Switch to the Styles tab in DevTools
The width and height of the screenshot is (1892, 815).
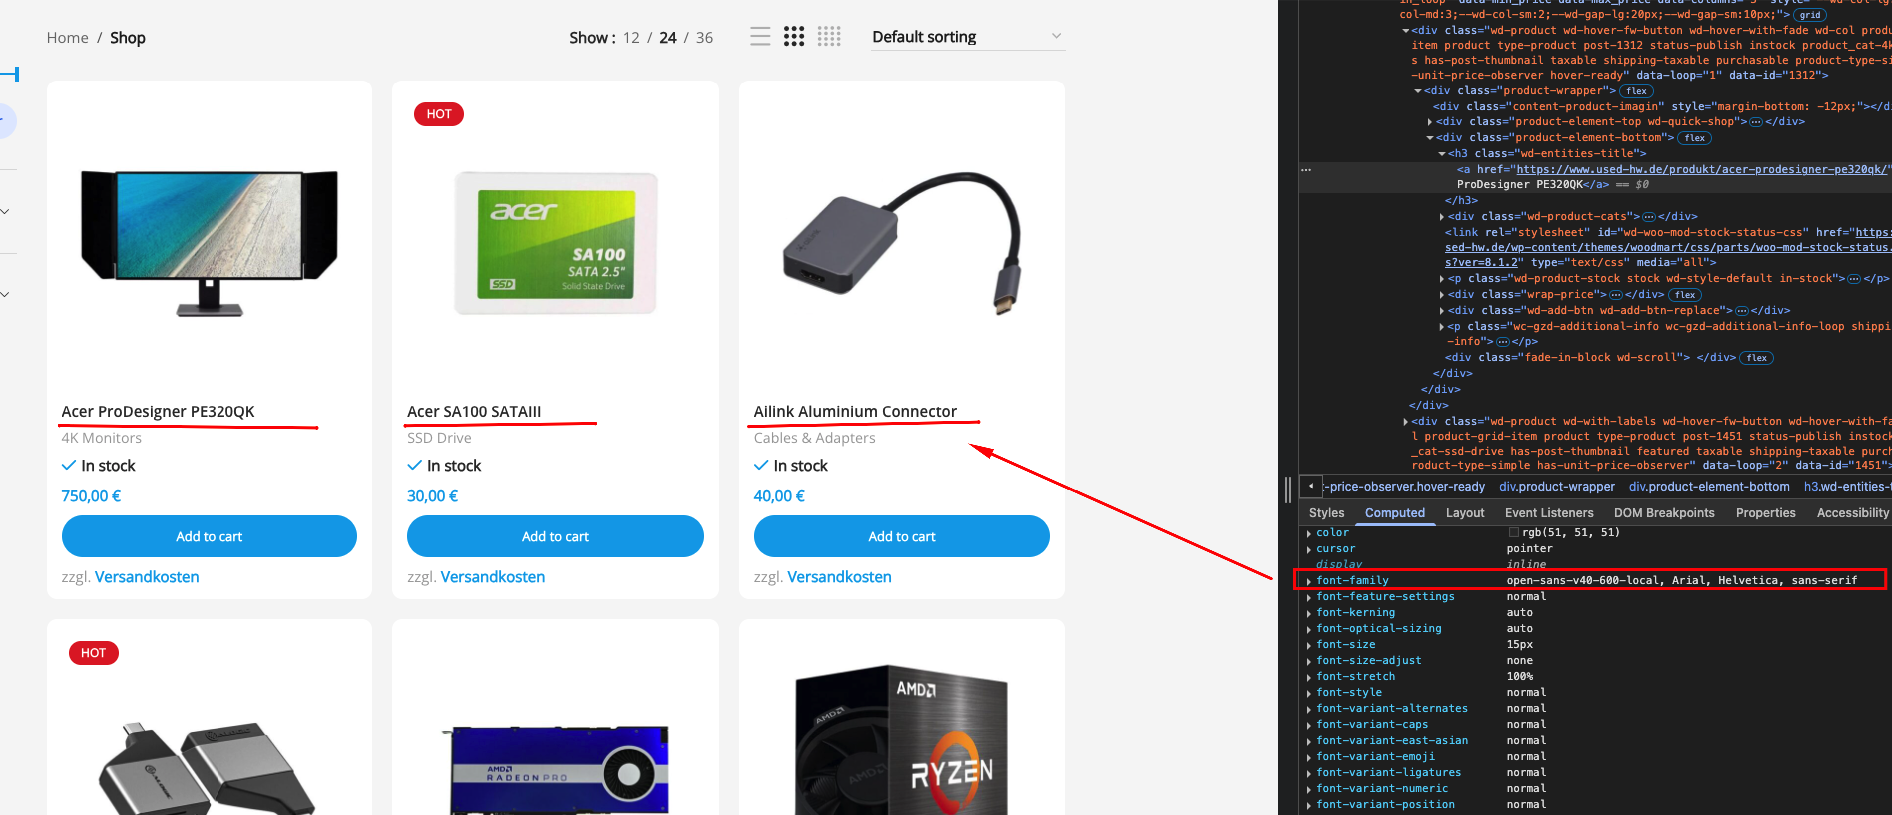pyautogui.click(x=1326, y=513)
